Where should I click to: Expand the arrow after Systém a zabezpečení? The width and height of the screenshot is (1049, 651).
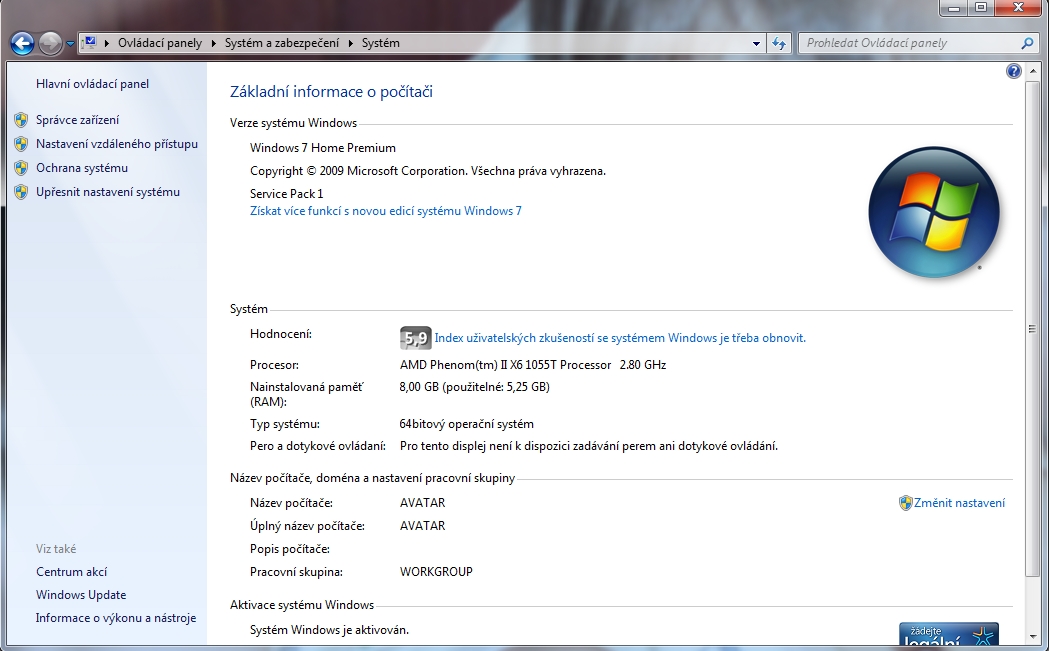[x=351, y=43]
